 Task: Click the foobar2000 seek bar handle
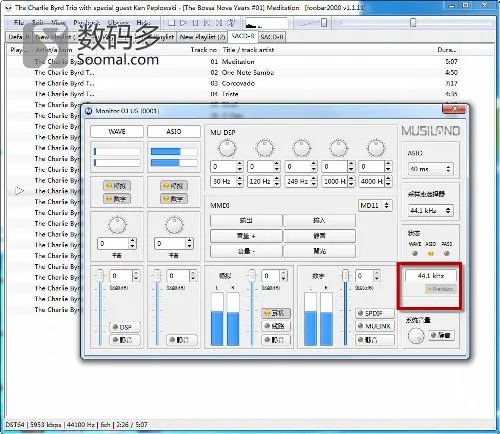pyautogui.click(x=413, y=22)
